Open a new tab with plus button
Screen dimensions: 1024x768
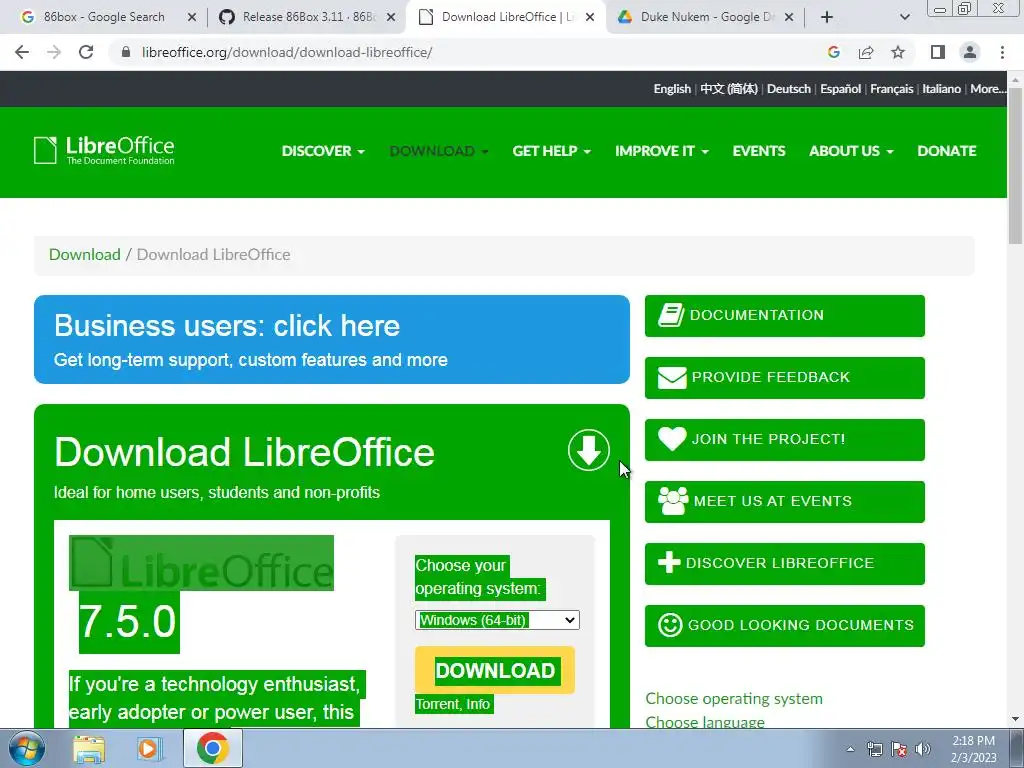[827, 17]
